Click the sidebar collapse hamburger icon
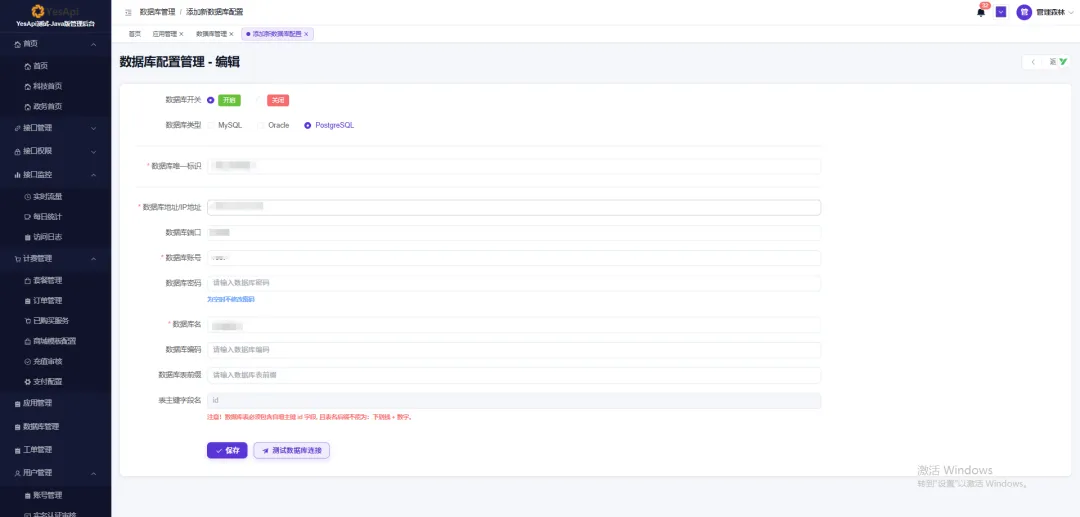Image resolution: width=1080 pixels, height=517 pixels. 128,12
